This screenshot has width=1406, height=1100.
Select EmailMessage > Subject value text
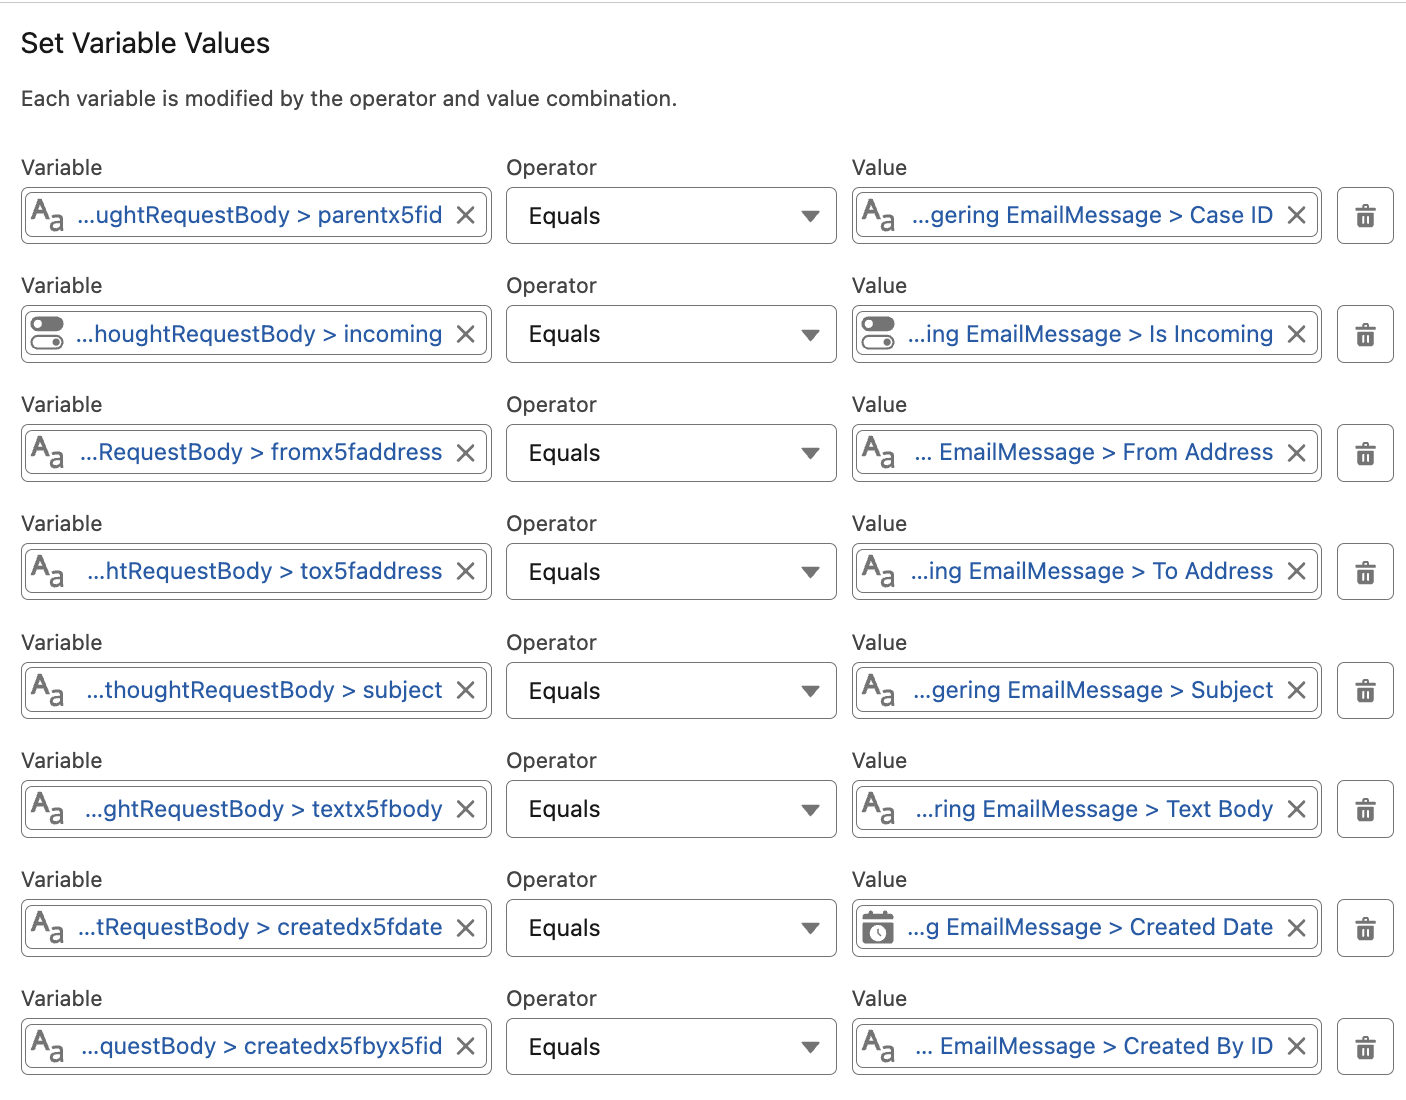coord(1093,690)
